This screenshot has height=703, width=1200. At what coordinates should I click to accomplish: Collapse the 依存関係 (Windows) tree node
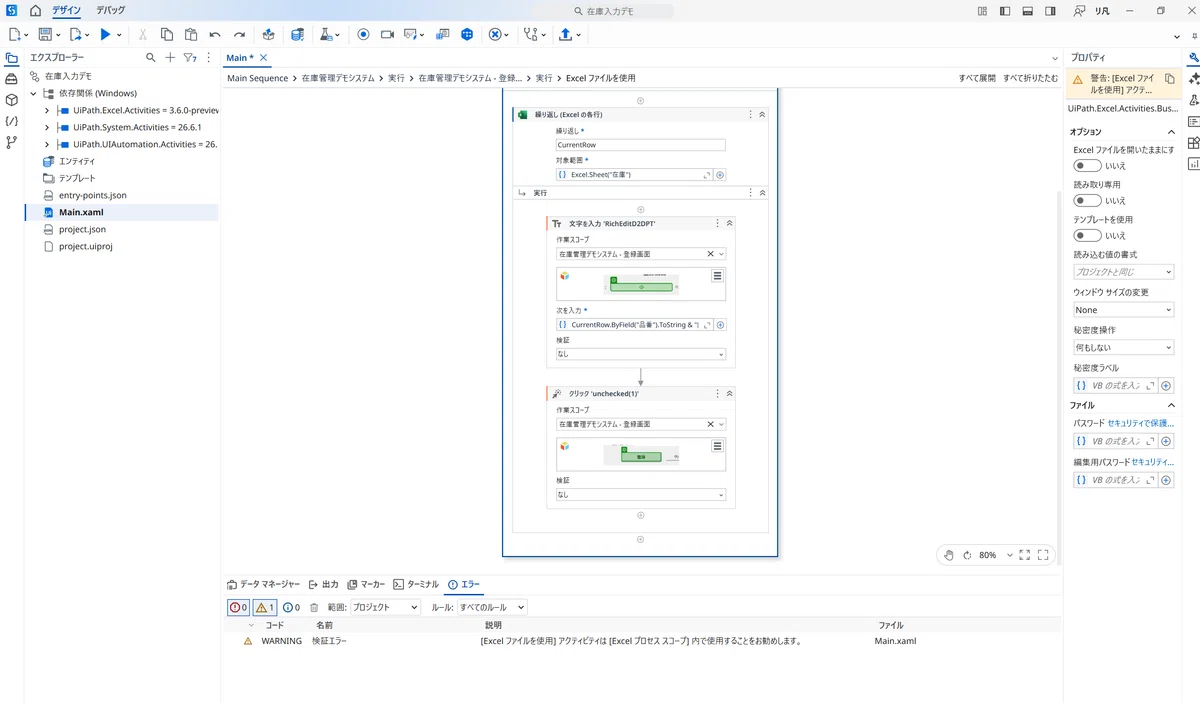pyautogui.click(x=33, y=93)
